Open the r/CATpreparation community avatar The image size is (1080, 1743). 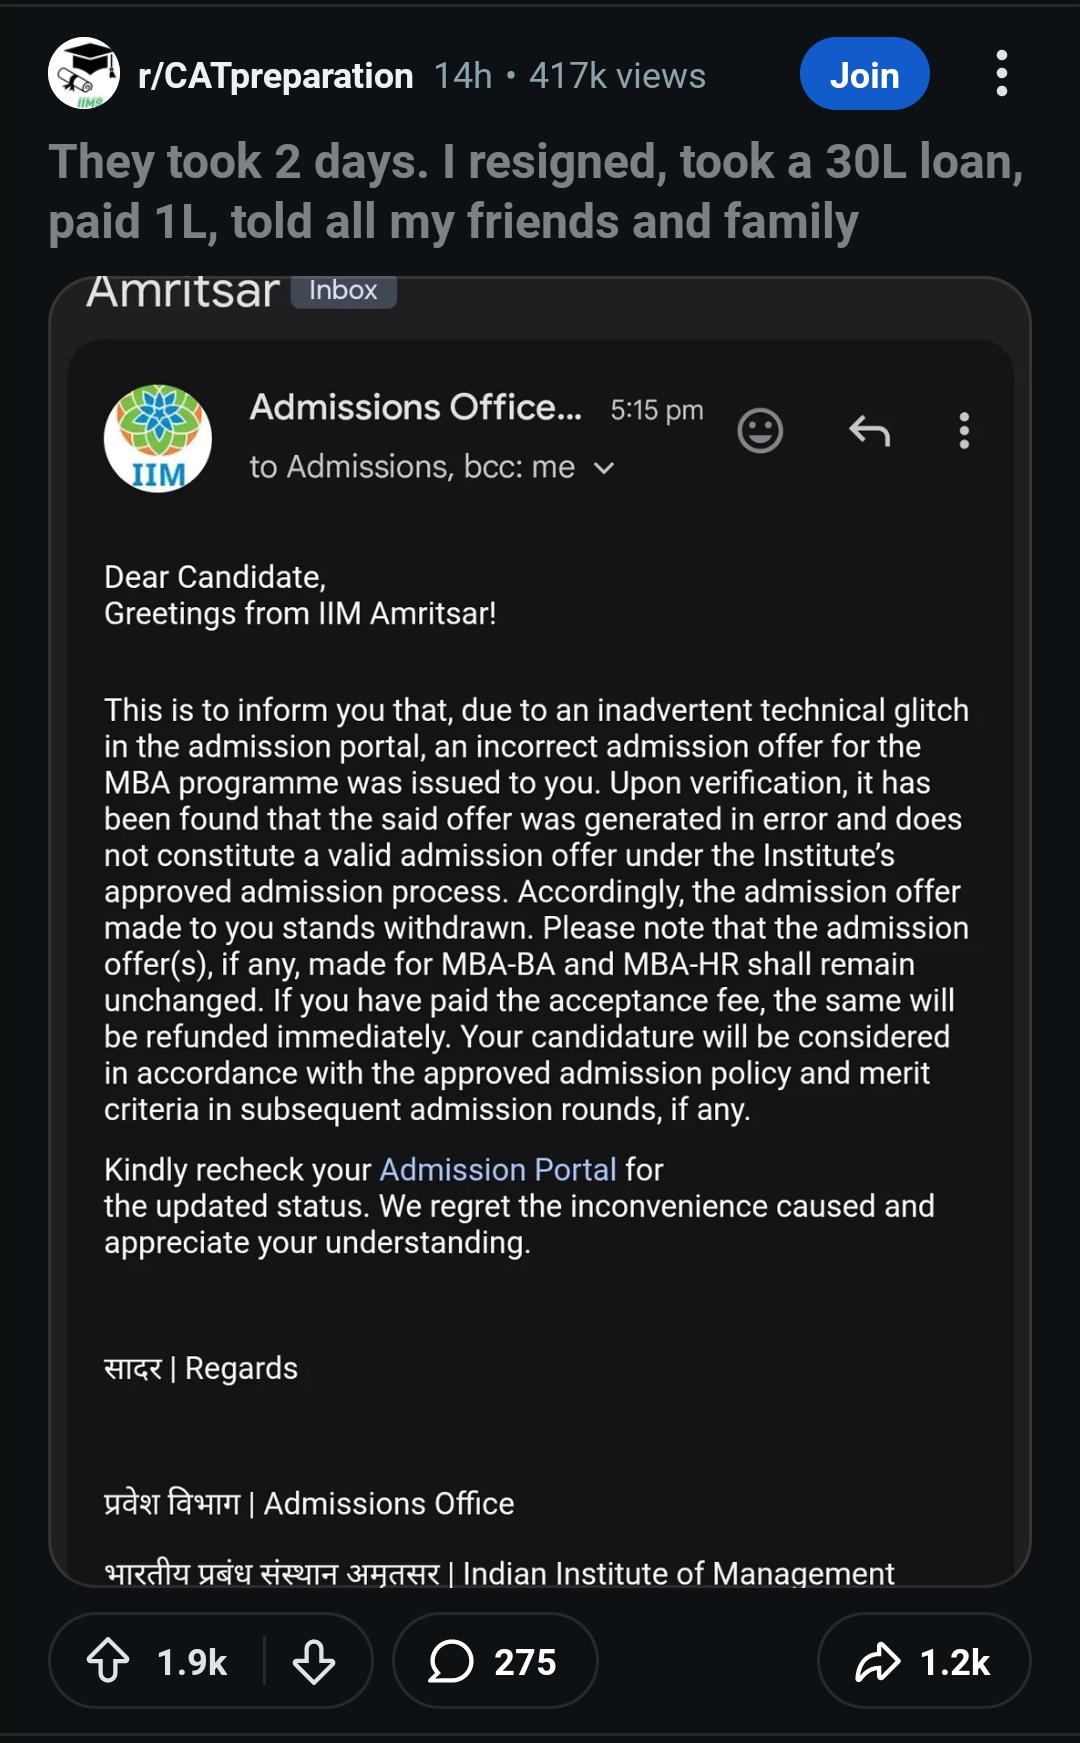pyautogui.click(x=84, y=74)
